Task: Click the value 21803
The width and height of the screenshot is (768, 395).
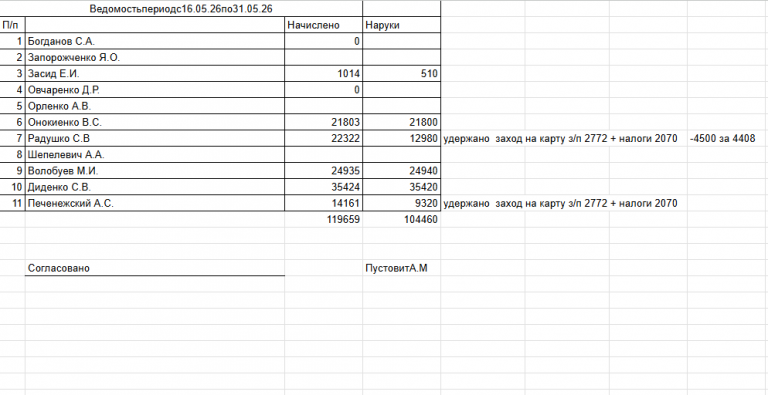Action: pyautogui.click(x=323, y=122)
